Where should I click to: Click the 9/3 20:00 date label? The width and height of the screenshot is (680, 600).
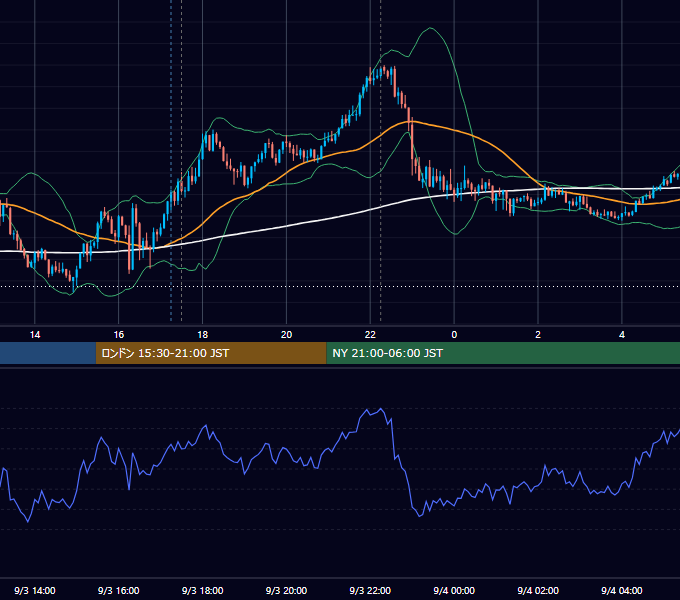coord(286,590)
